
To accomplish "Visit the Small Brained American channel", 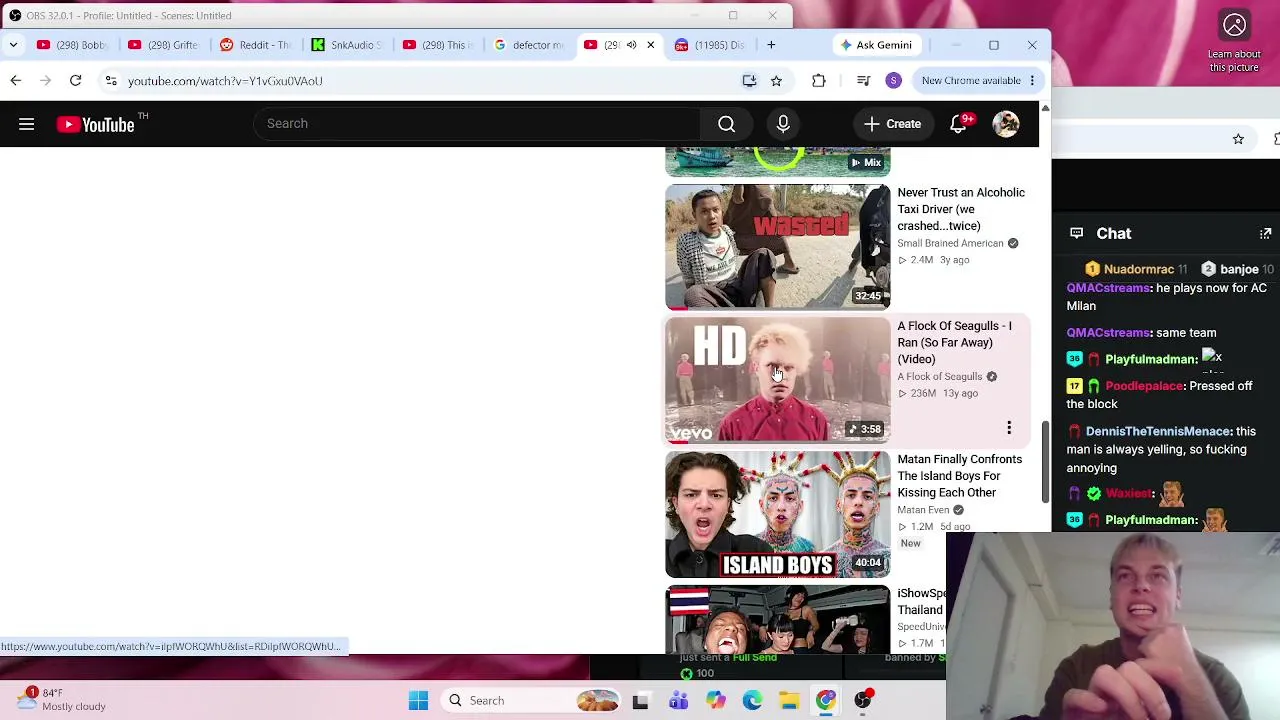I will pyautogui.click(x=950, y=243).
